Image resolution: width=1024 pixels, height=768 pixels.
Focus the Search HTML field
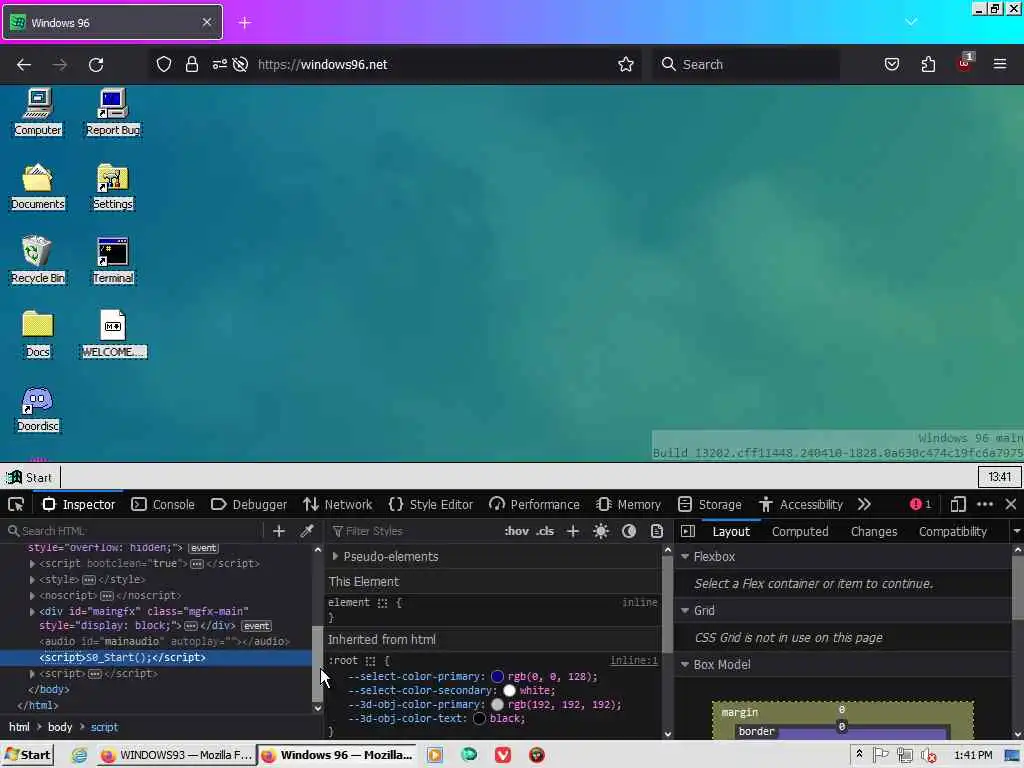pyautogui.click(x=134, y=531)
